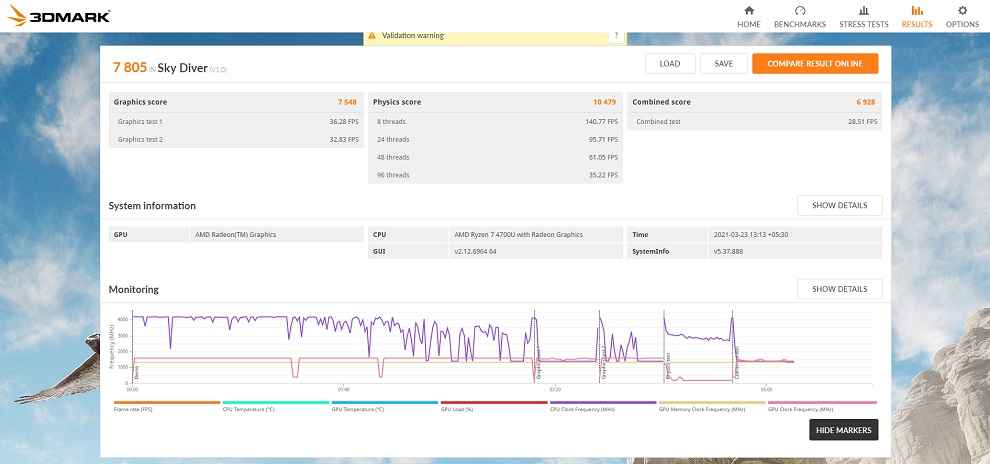This screenshot has width=990, height=464.
Task: Click HIDE MARKERS button
Action: pos(844,430)
